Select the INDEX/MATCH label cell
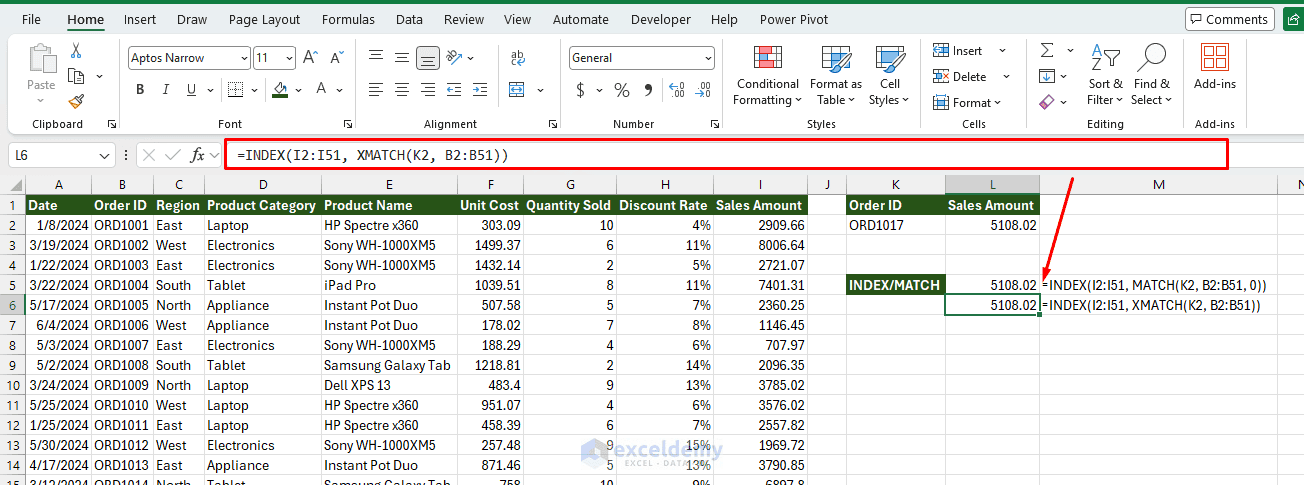The width and height of the screenshot is (1304, 485). click(x=895, y=285)
